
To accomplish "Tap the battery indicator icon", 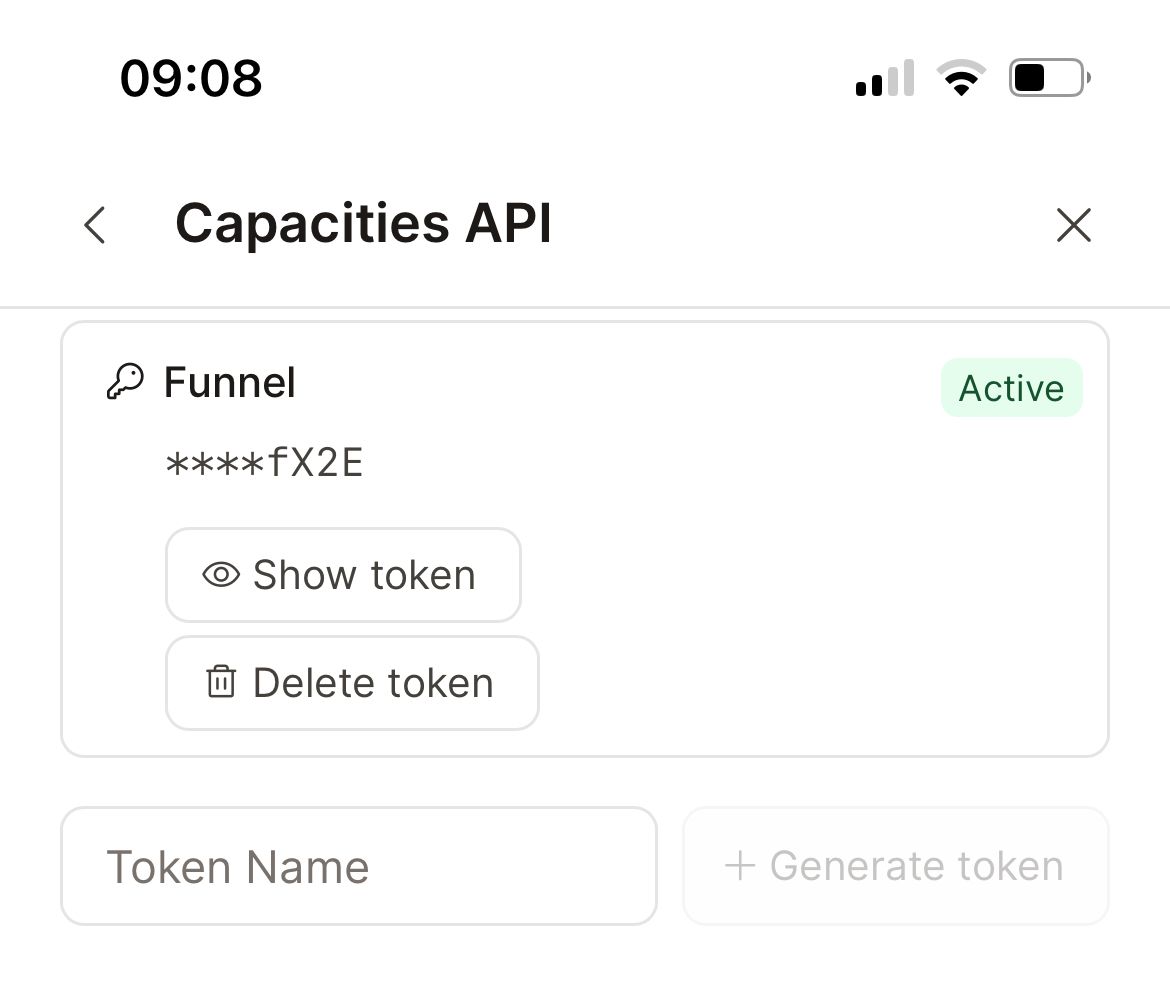I will (x=1047, y=76).
